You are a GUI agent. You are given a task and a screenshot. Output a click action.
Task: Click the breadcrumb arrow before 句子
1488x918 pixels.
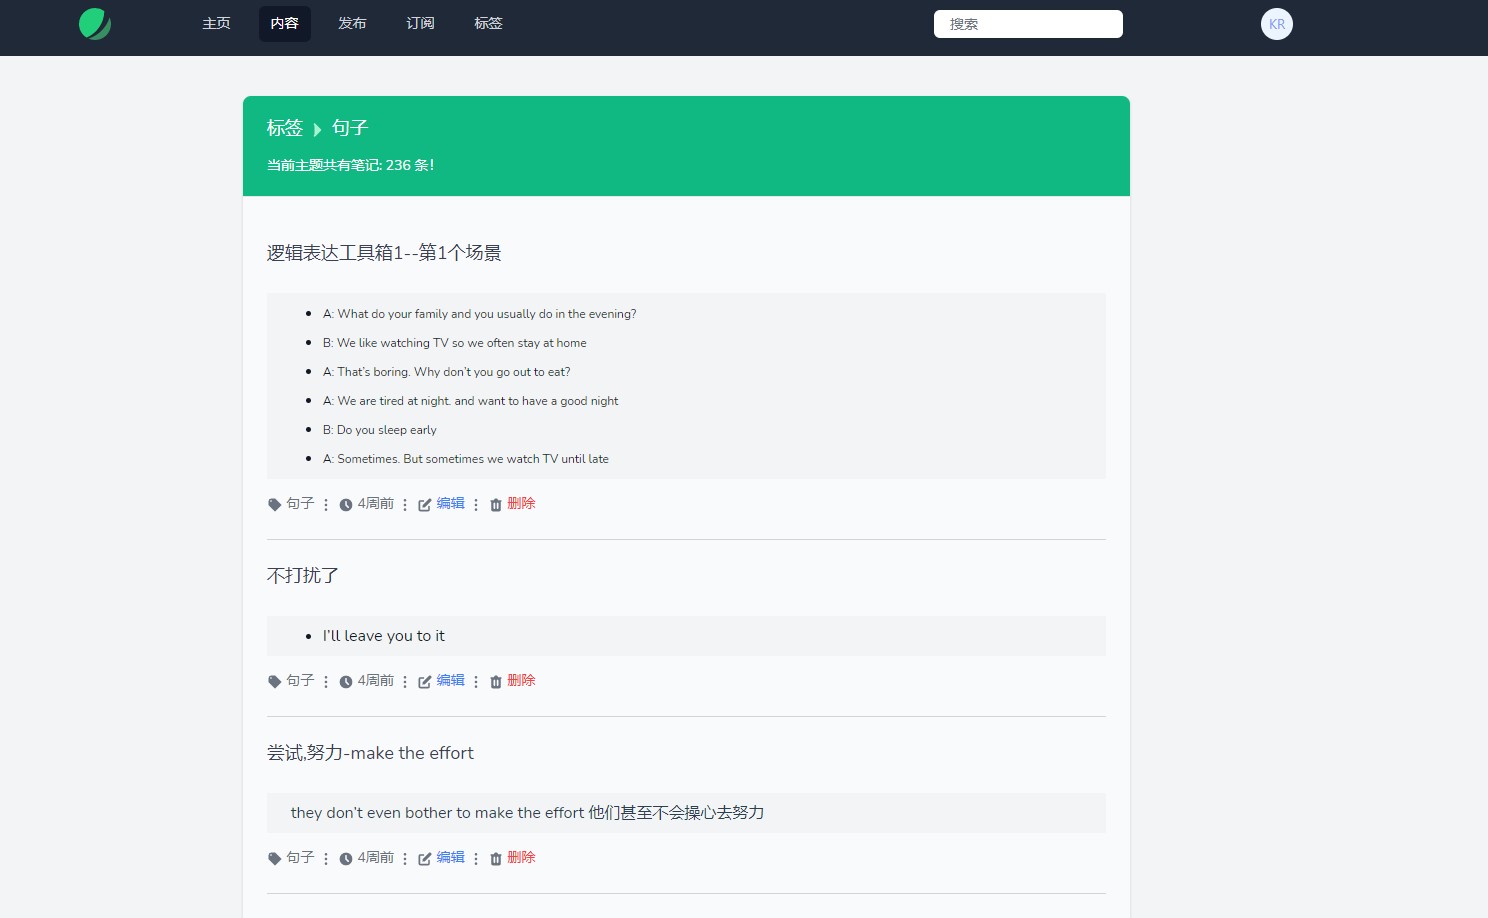(317, 129)
